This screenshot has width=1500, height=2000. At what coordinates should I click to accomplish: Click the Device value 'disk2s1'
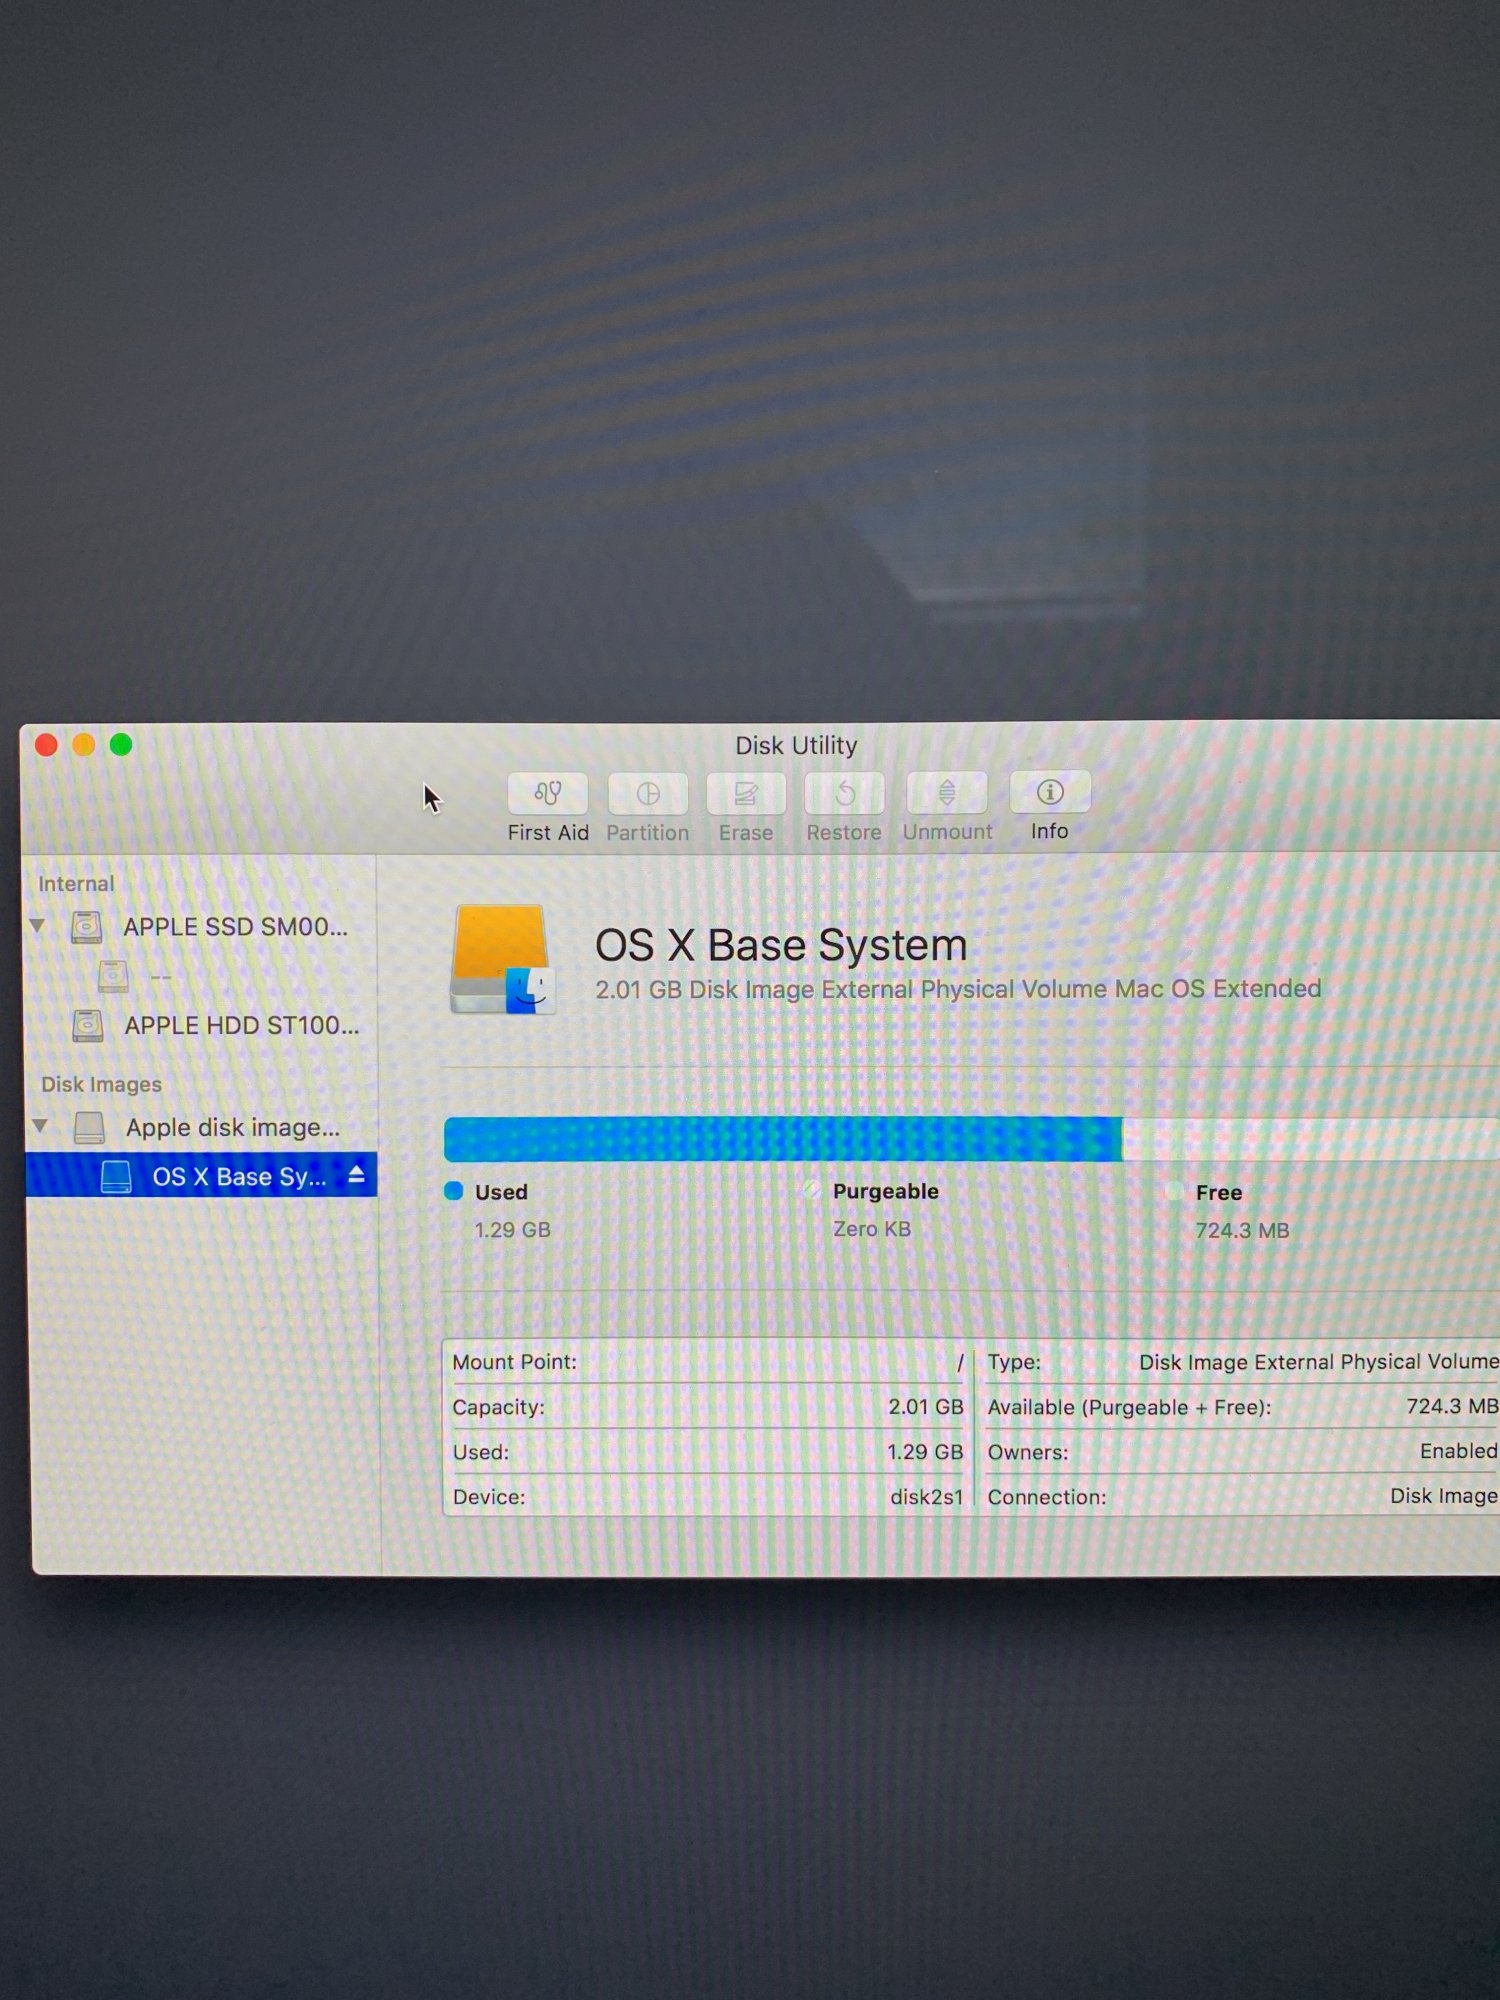point(926,1497)
